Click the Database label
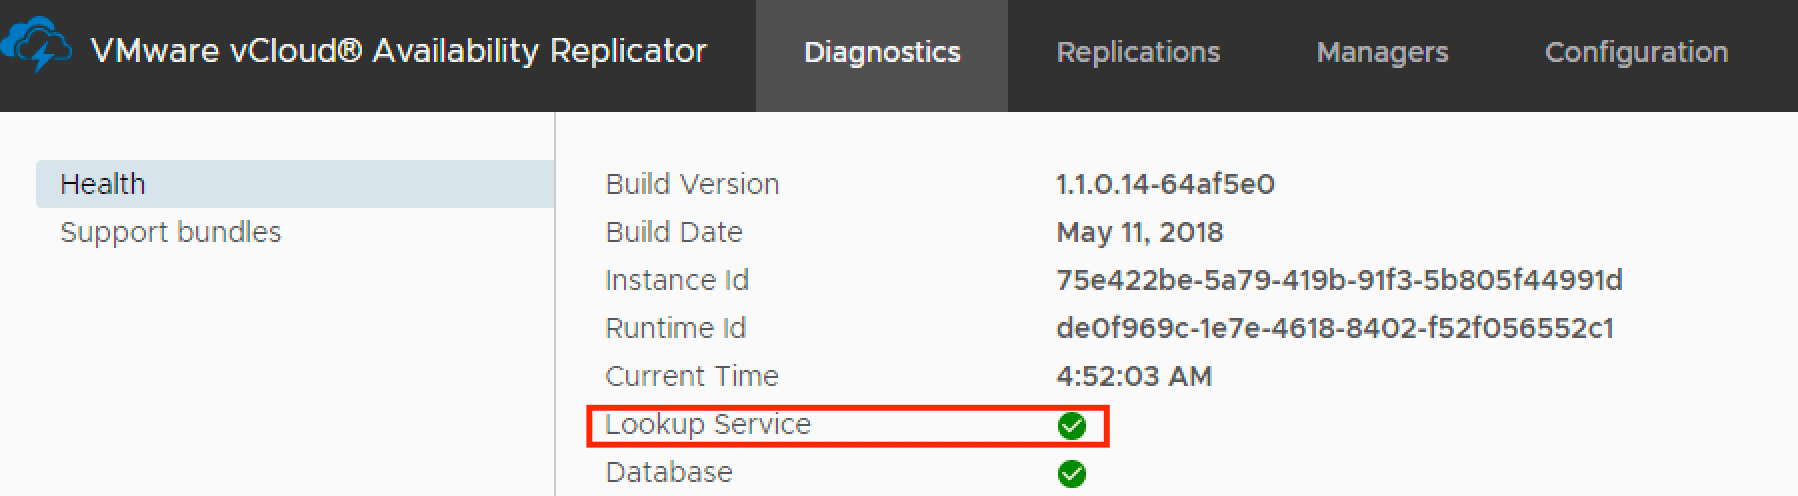The width and height of the screenshot is (1798, 496). click(669, 472)
